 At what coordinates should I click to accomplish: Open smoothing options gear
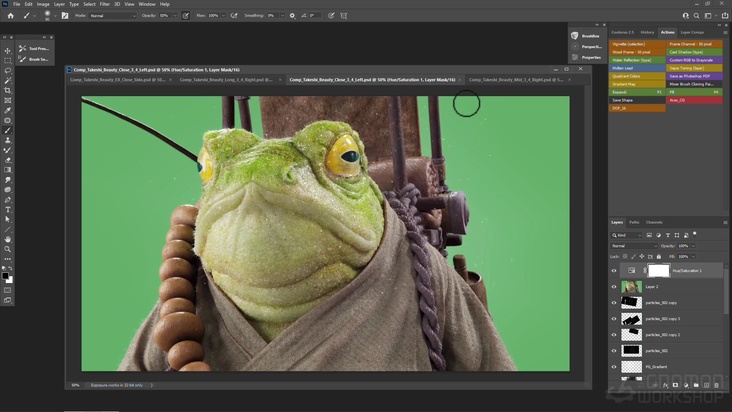click(x=292, y=15)
